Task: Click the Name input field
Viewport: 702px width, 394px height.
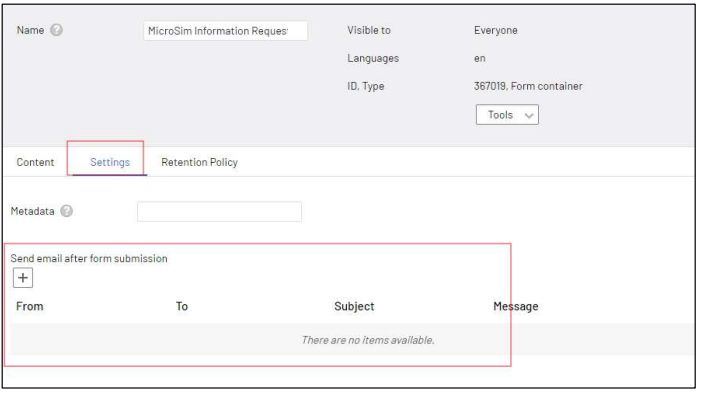Action: 225,31
